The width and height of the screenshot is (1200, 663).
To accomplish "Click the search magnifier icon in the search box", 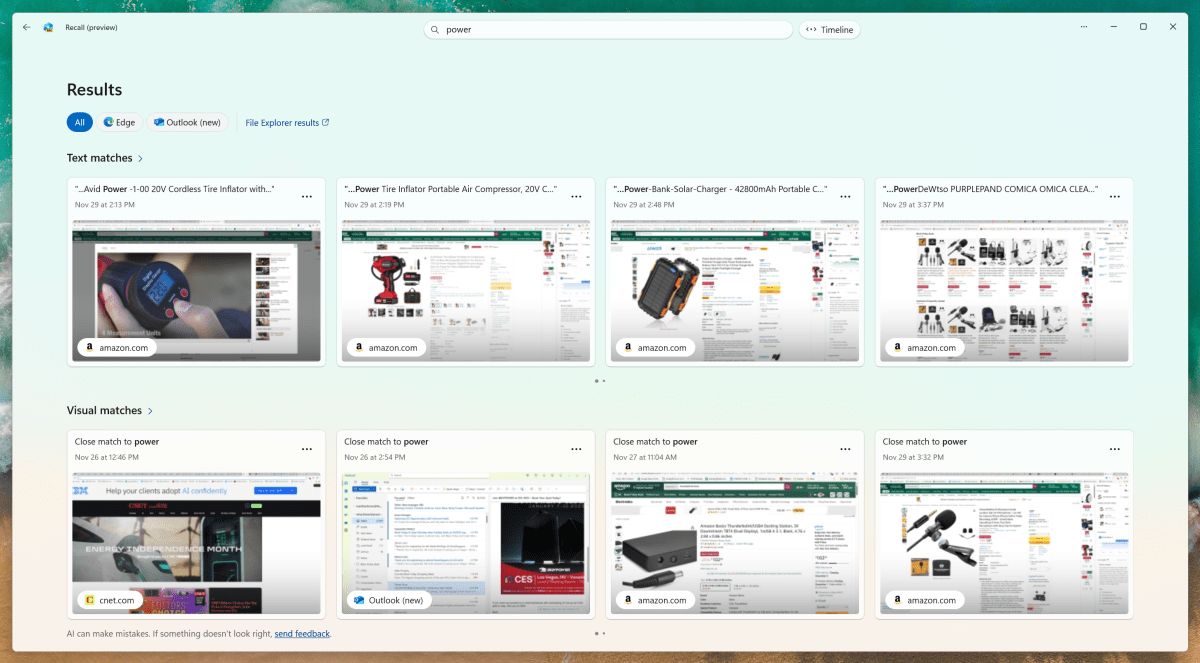I will [433, 29].
